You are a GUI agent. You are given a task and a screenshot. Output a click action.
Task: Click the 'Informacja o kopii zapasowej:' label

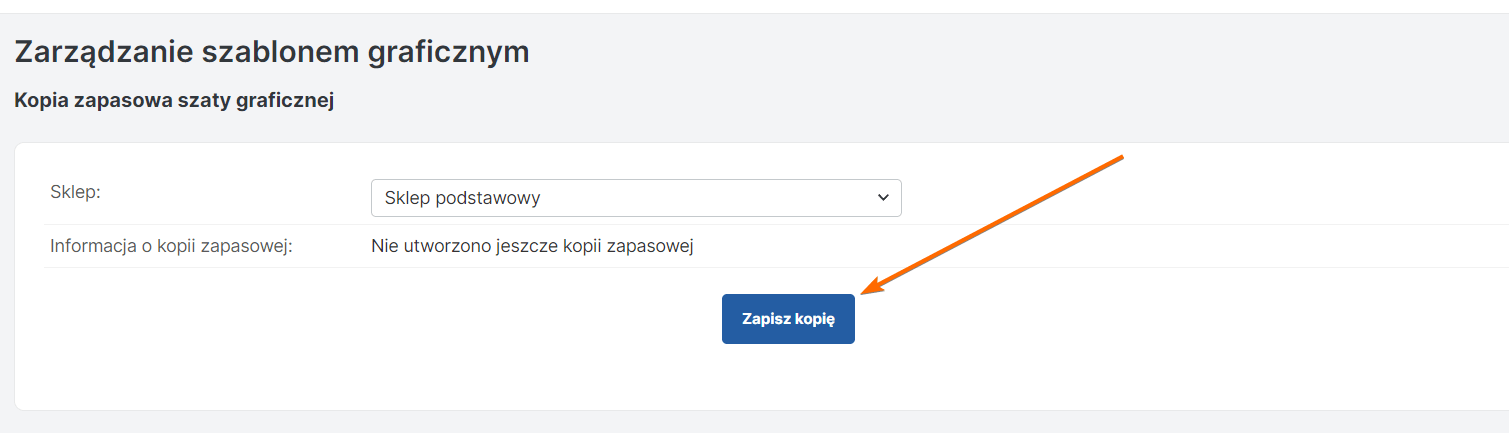point(171,246)
